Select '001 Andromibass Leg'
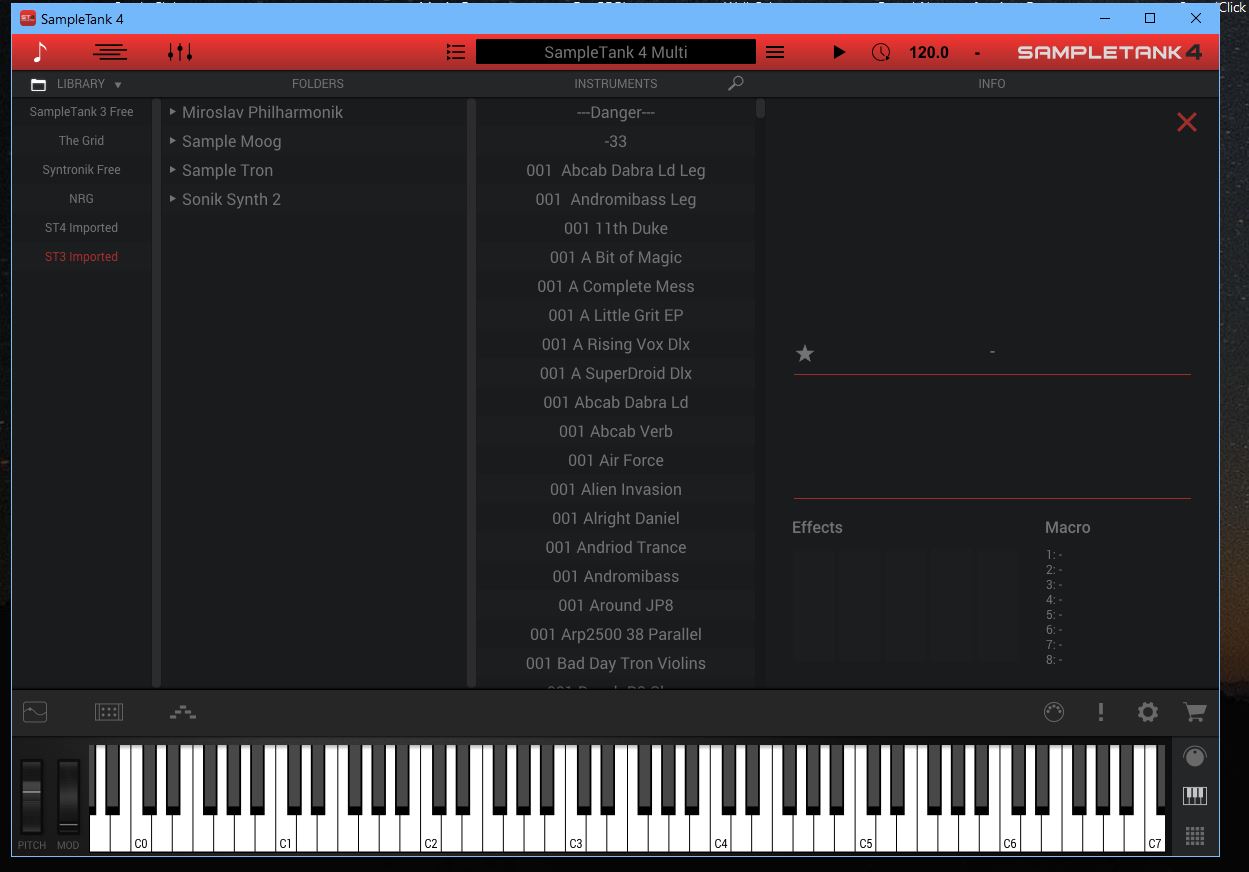The width and height of the screenshot is (1249, 872). coord(616,199)
